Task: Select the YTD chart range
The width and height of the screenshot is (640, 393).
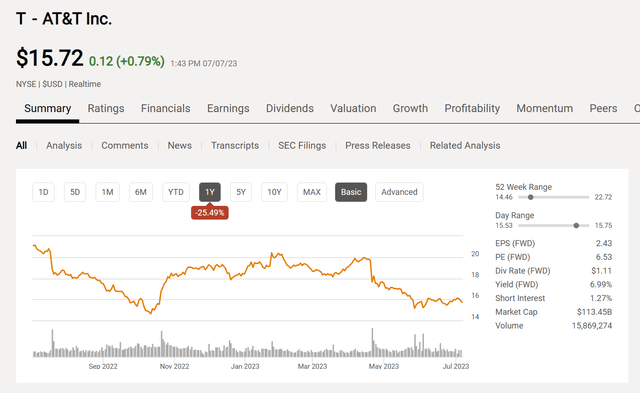Action: tap(176, 192)
